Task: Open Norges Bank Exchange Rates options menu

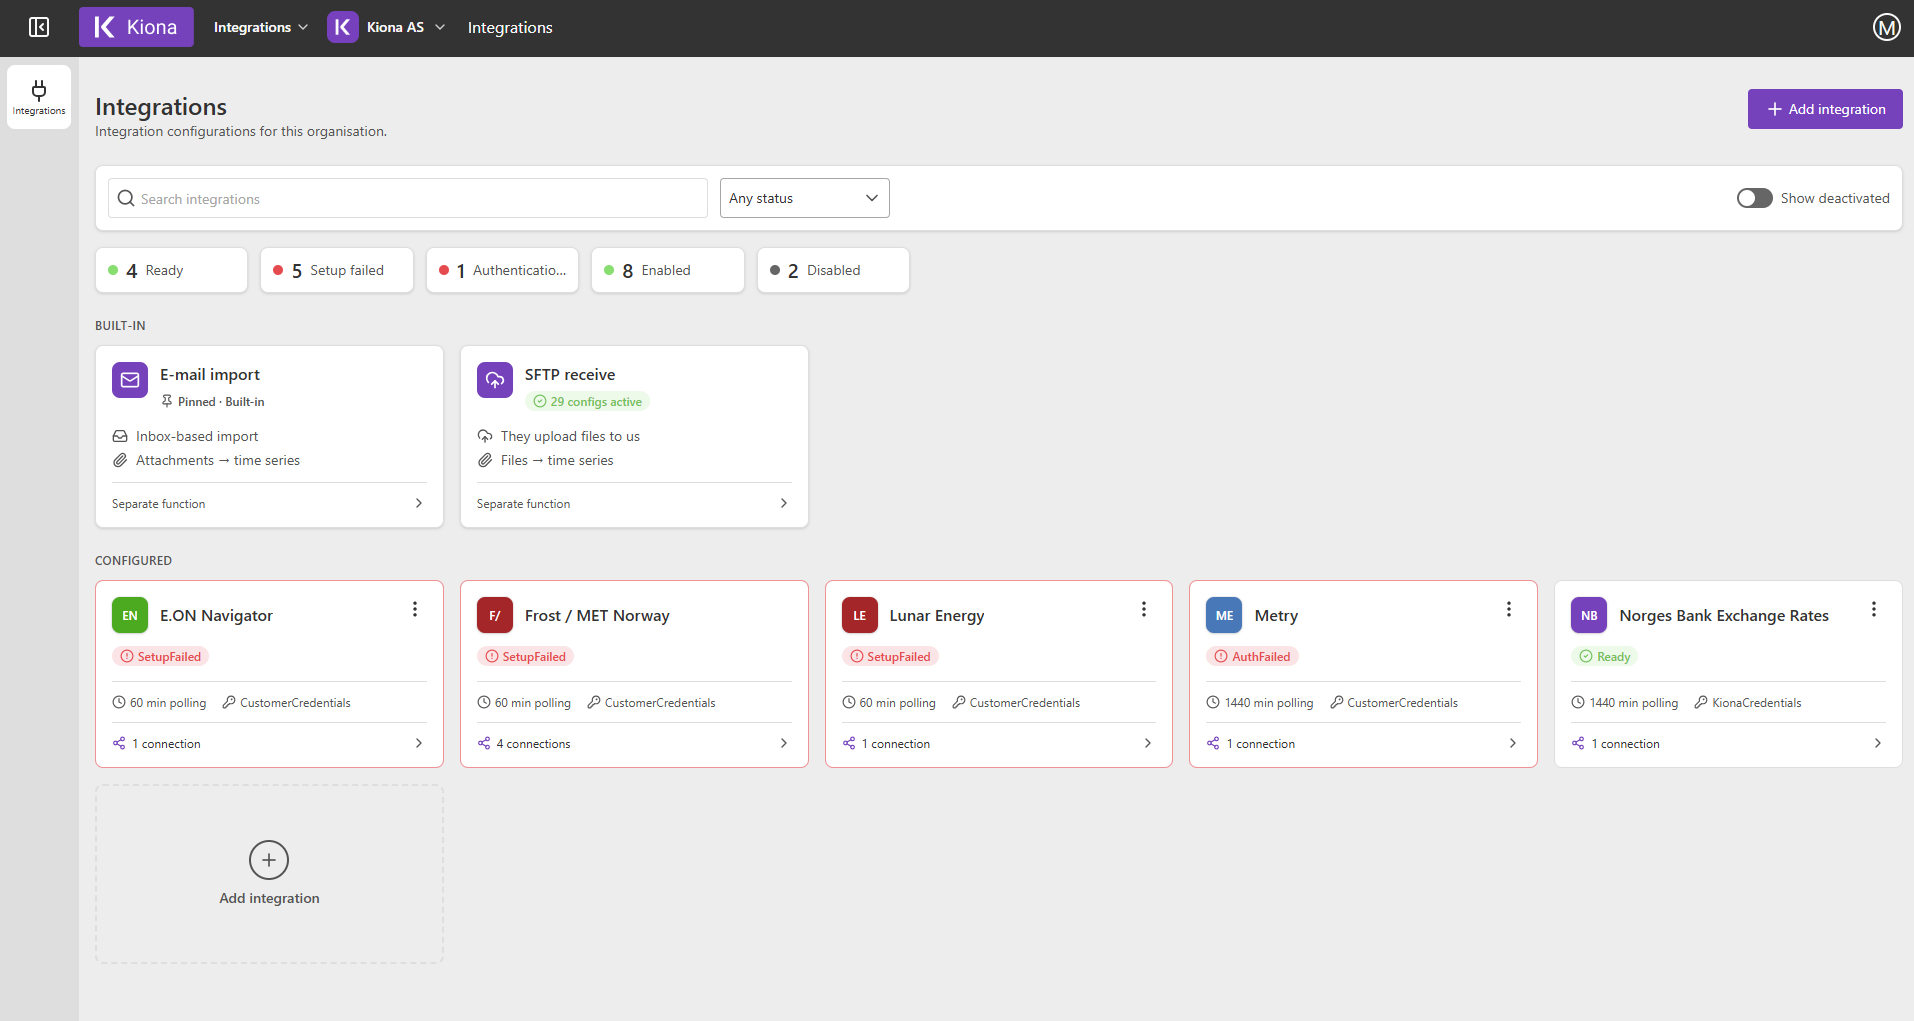Action: click(x=1874, y=609)
